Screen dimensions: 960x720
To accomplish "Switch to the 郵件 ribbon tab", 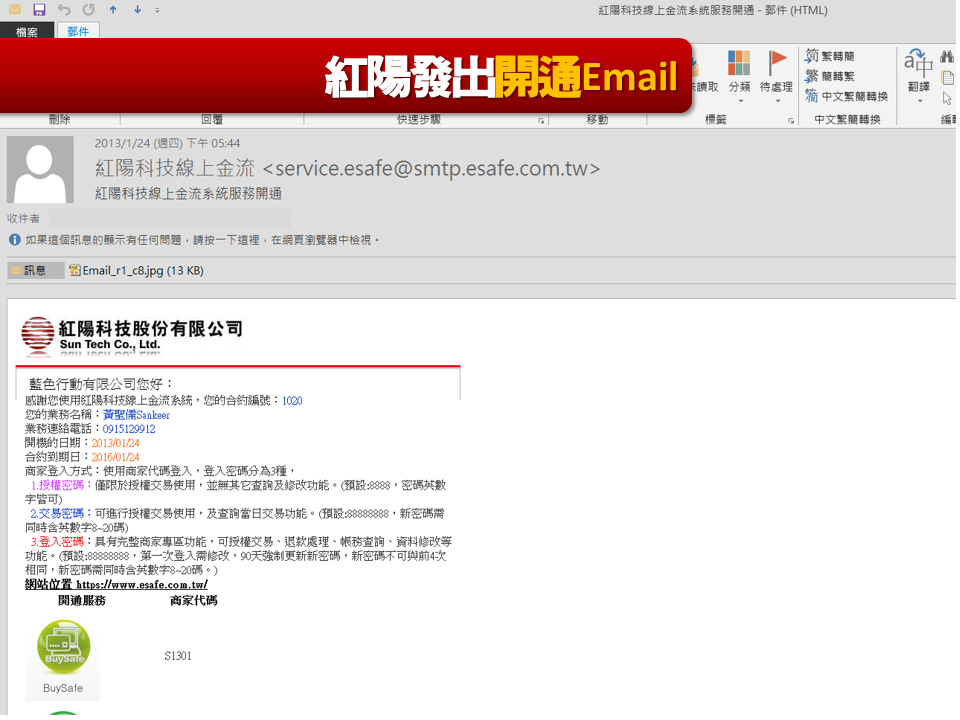I will pos(79,30).
